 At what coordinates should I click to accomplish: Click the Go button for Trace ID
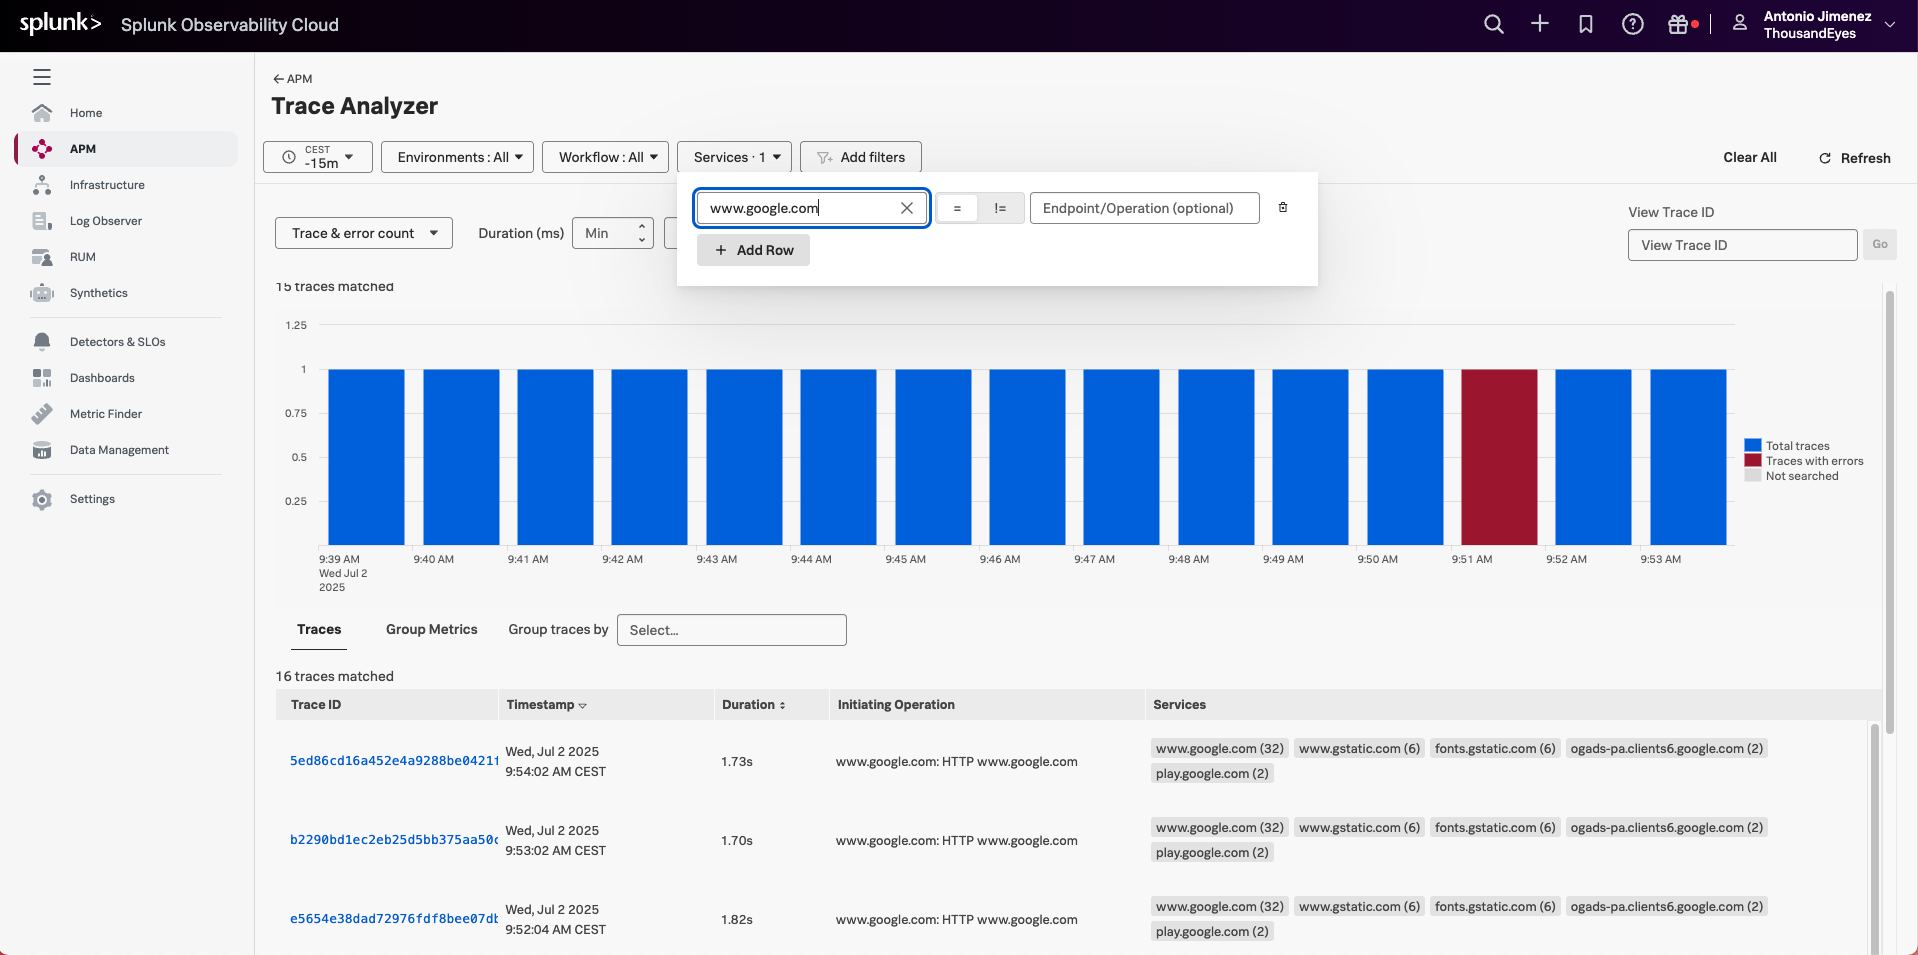[1880, 244]
